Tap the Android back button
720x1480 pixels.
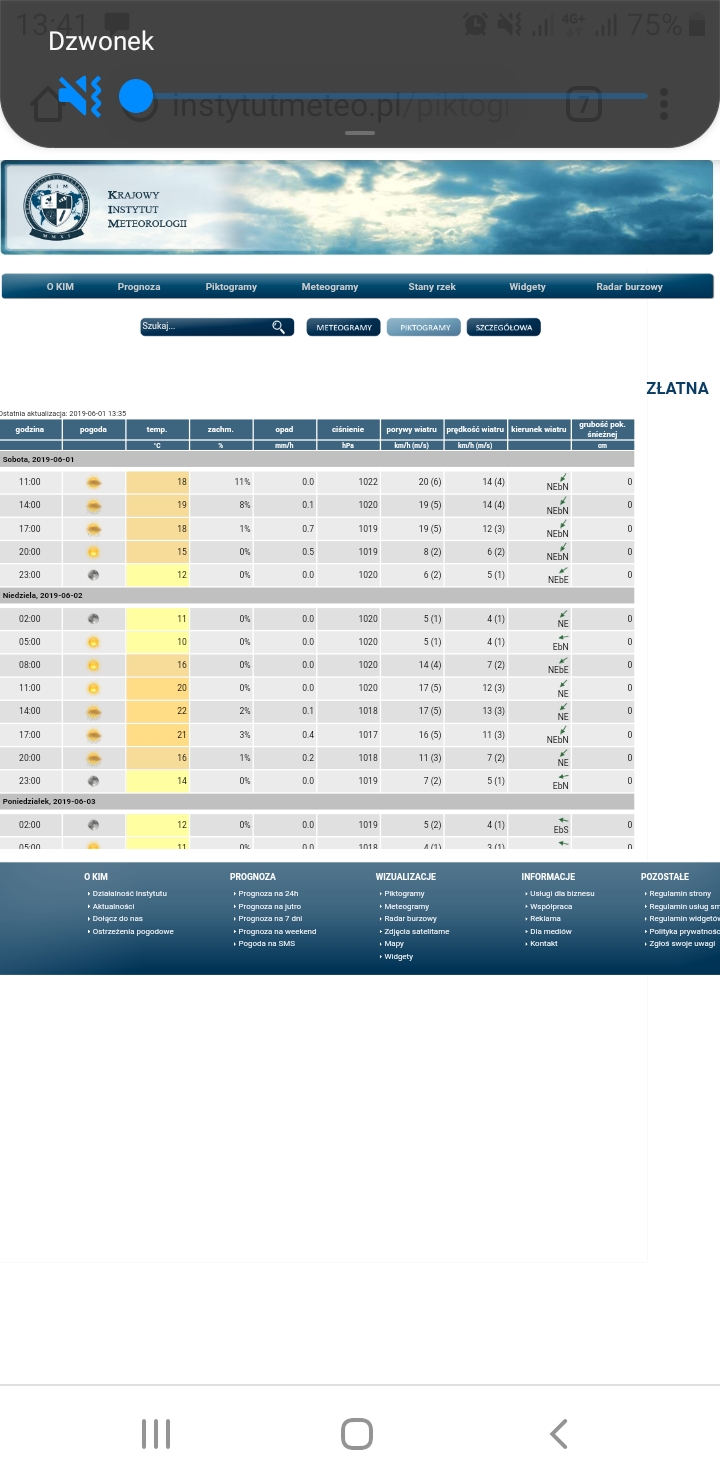(559, 1434)
